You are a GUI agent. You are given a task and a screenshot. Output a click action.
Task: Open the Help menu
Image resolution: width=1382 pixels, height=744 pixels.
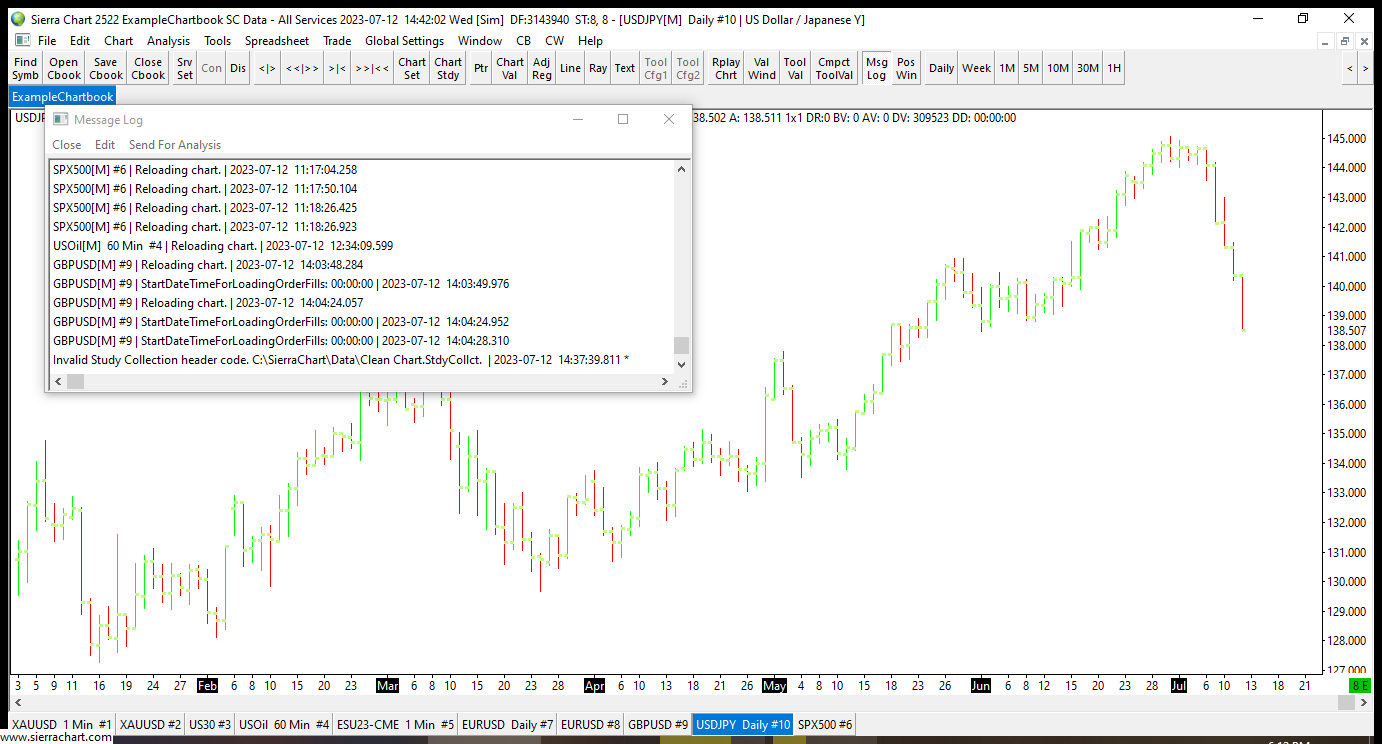(591, 41)
